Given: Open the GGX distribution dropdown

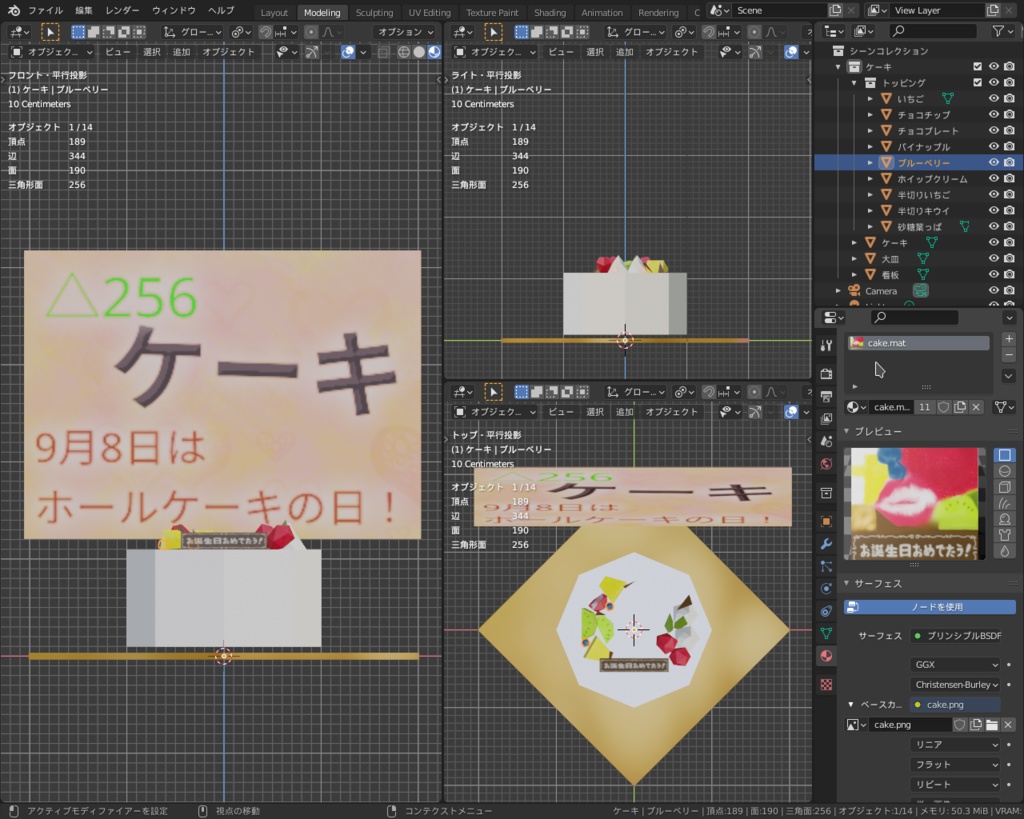Looking at the screenshot, I should tap(955, 663).
